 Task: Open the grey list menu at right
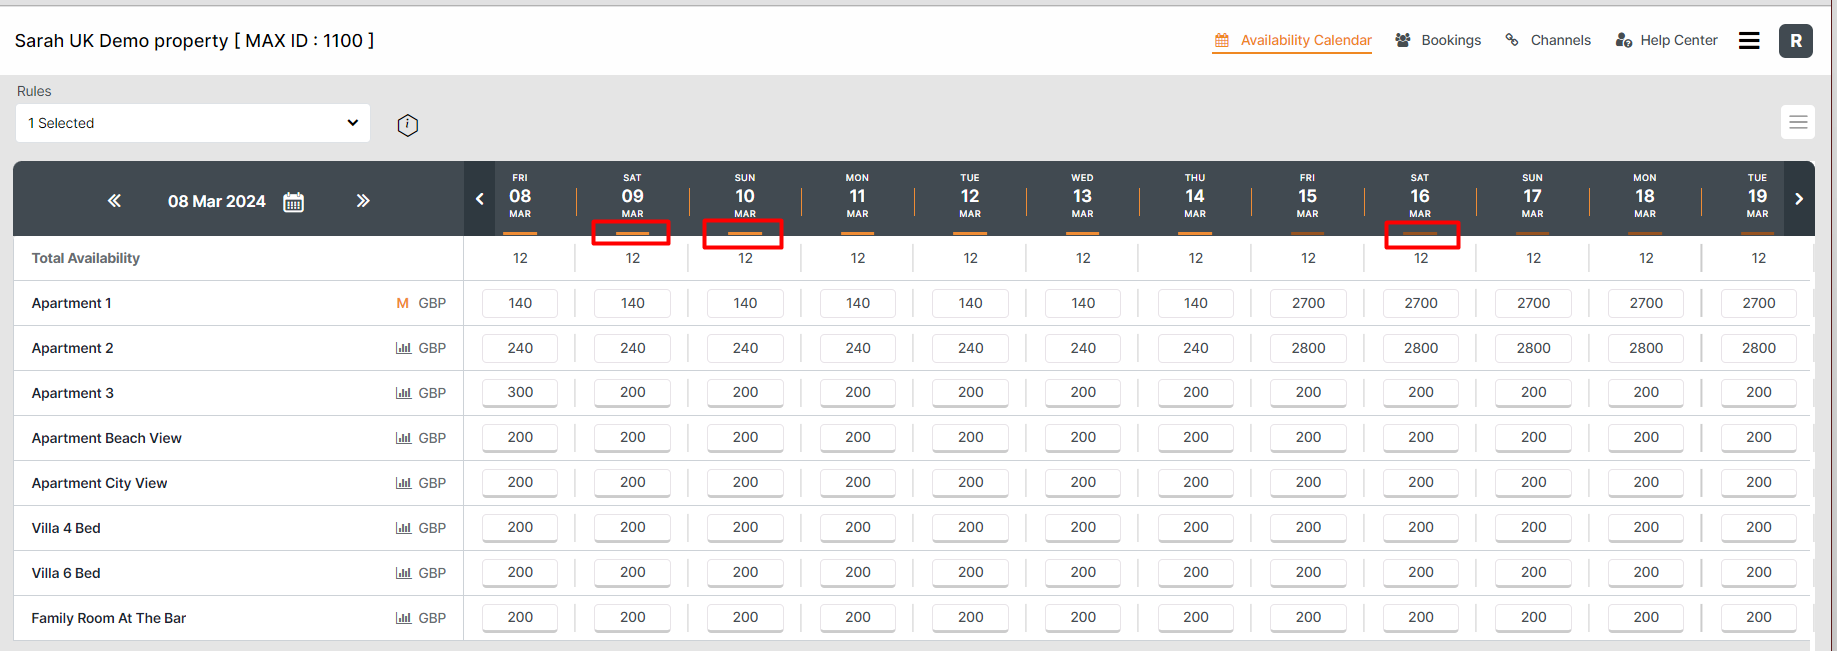point(1797,123)
